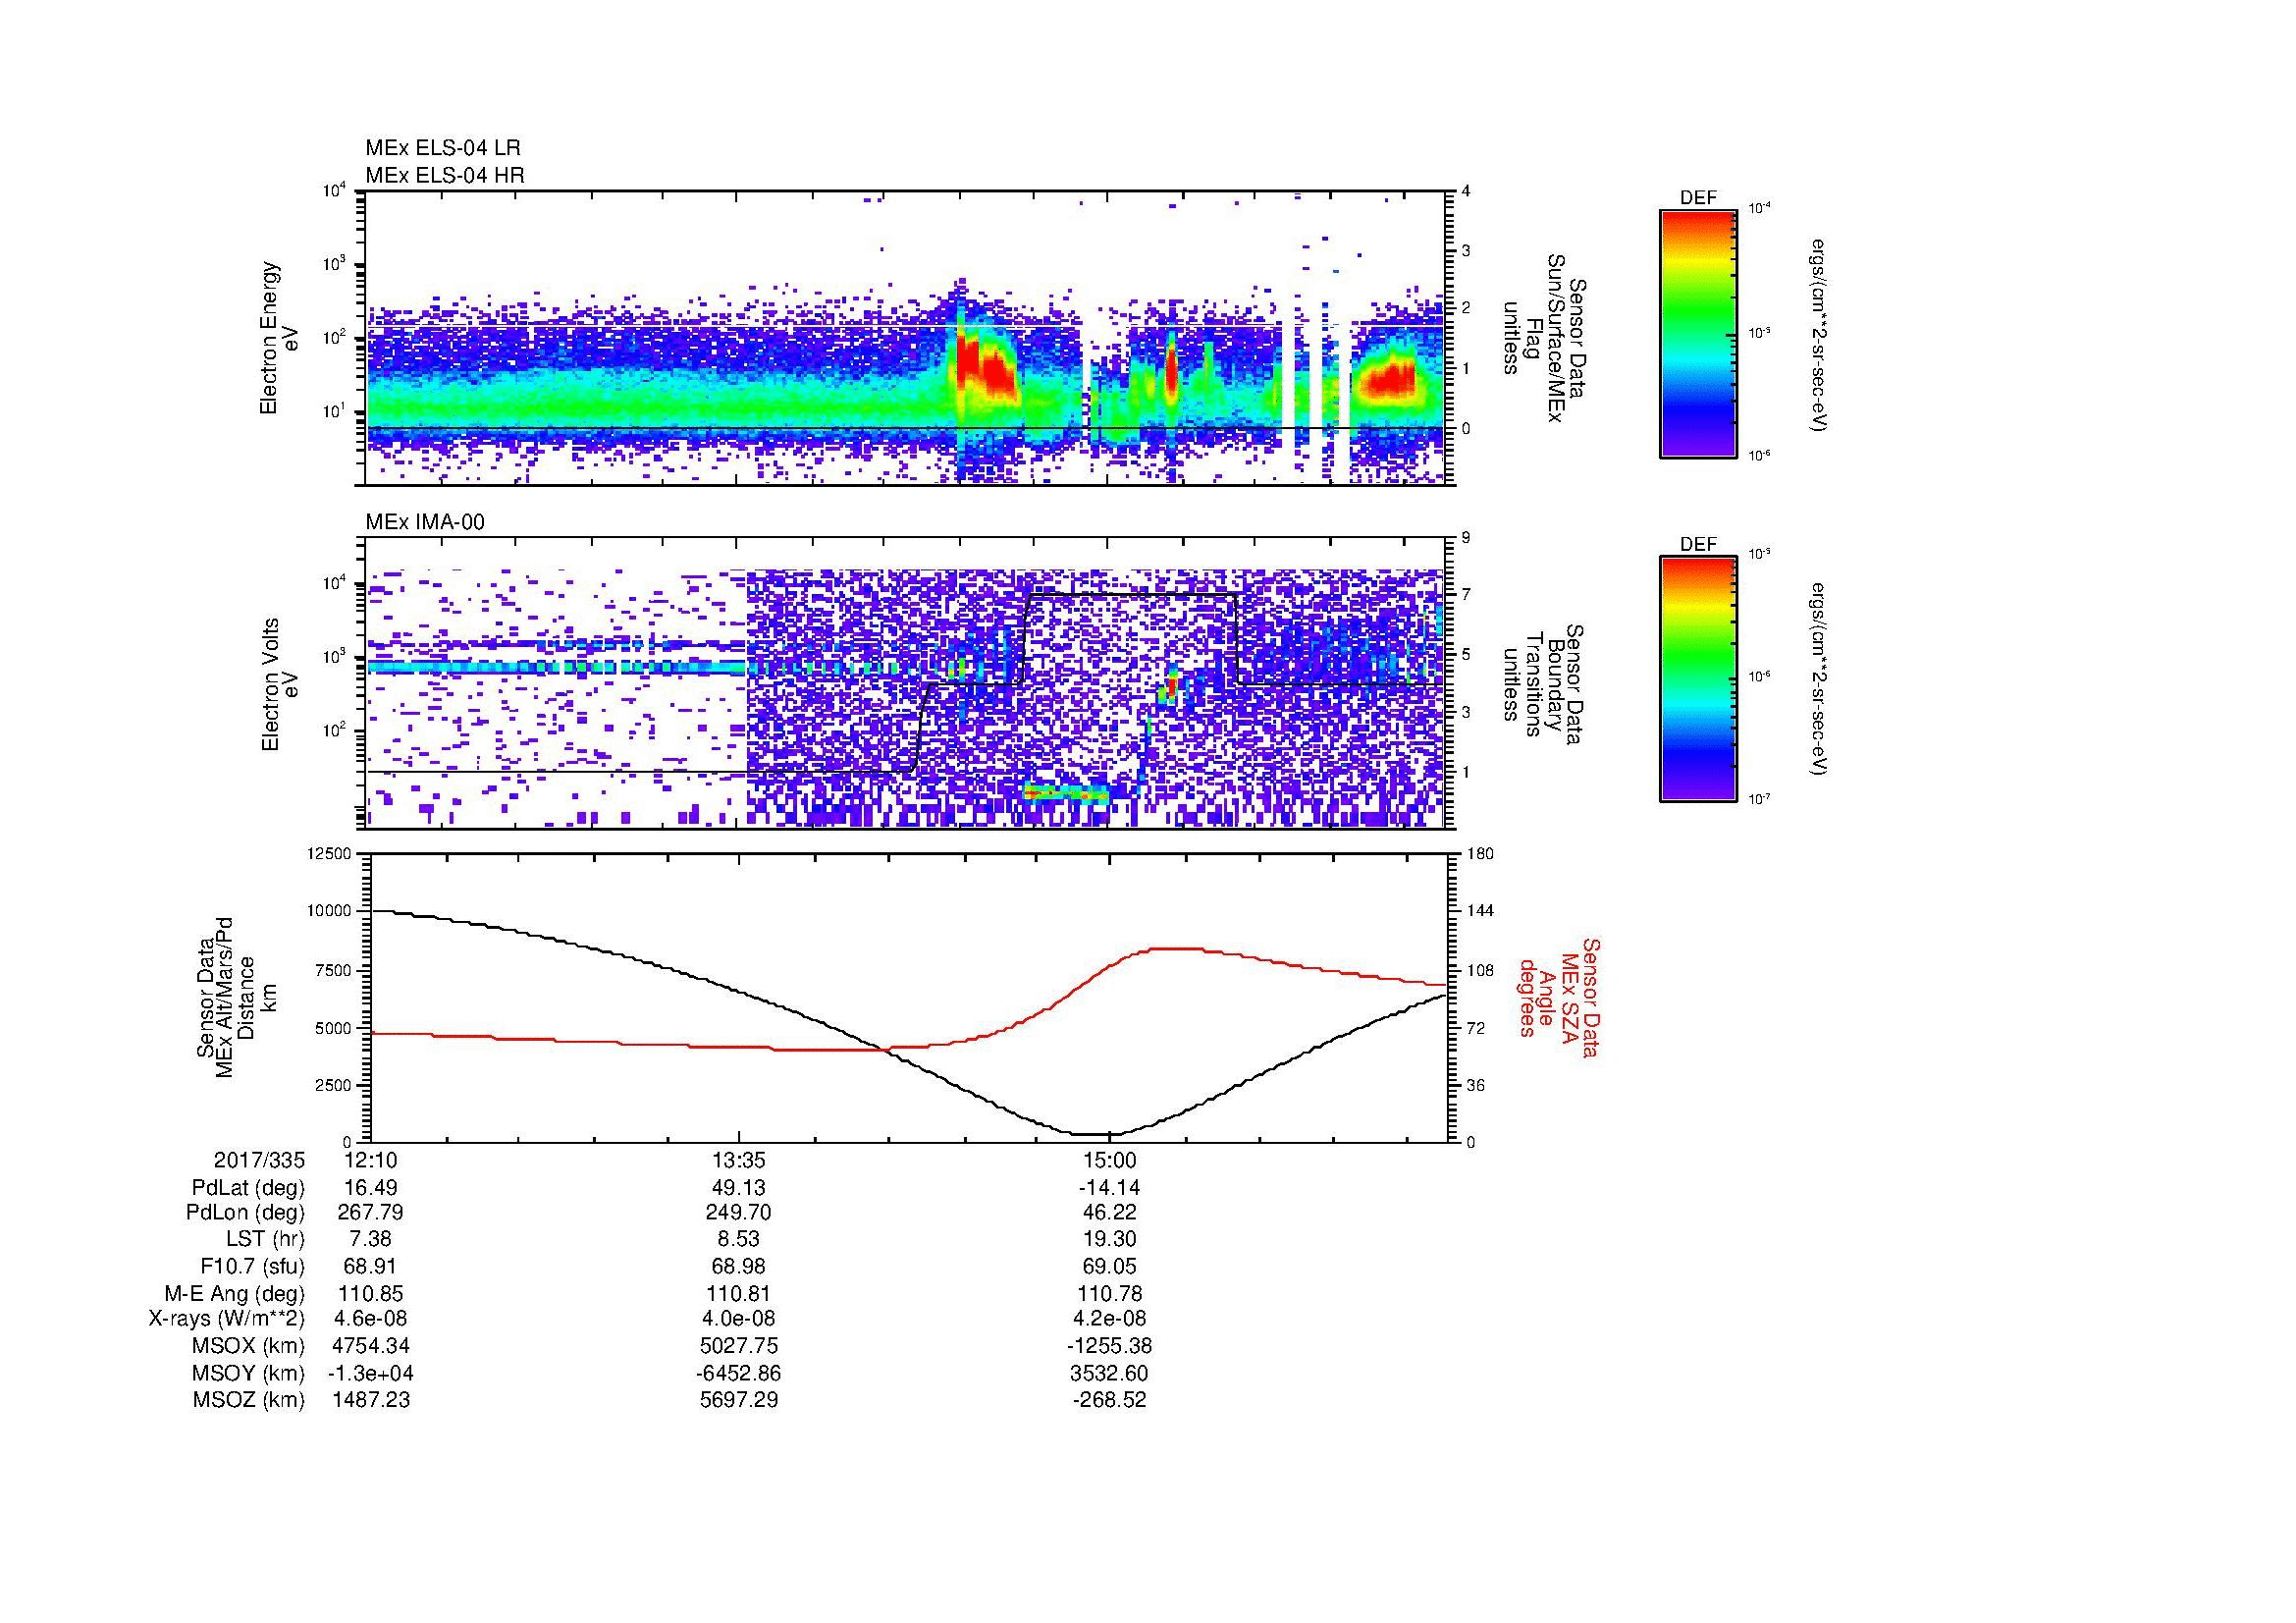Click the 'MSOX (km)' row label
Viewport: 2296px width, 1623px height.
(x=248, y=1346)
